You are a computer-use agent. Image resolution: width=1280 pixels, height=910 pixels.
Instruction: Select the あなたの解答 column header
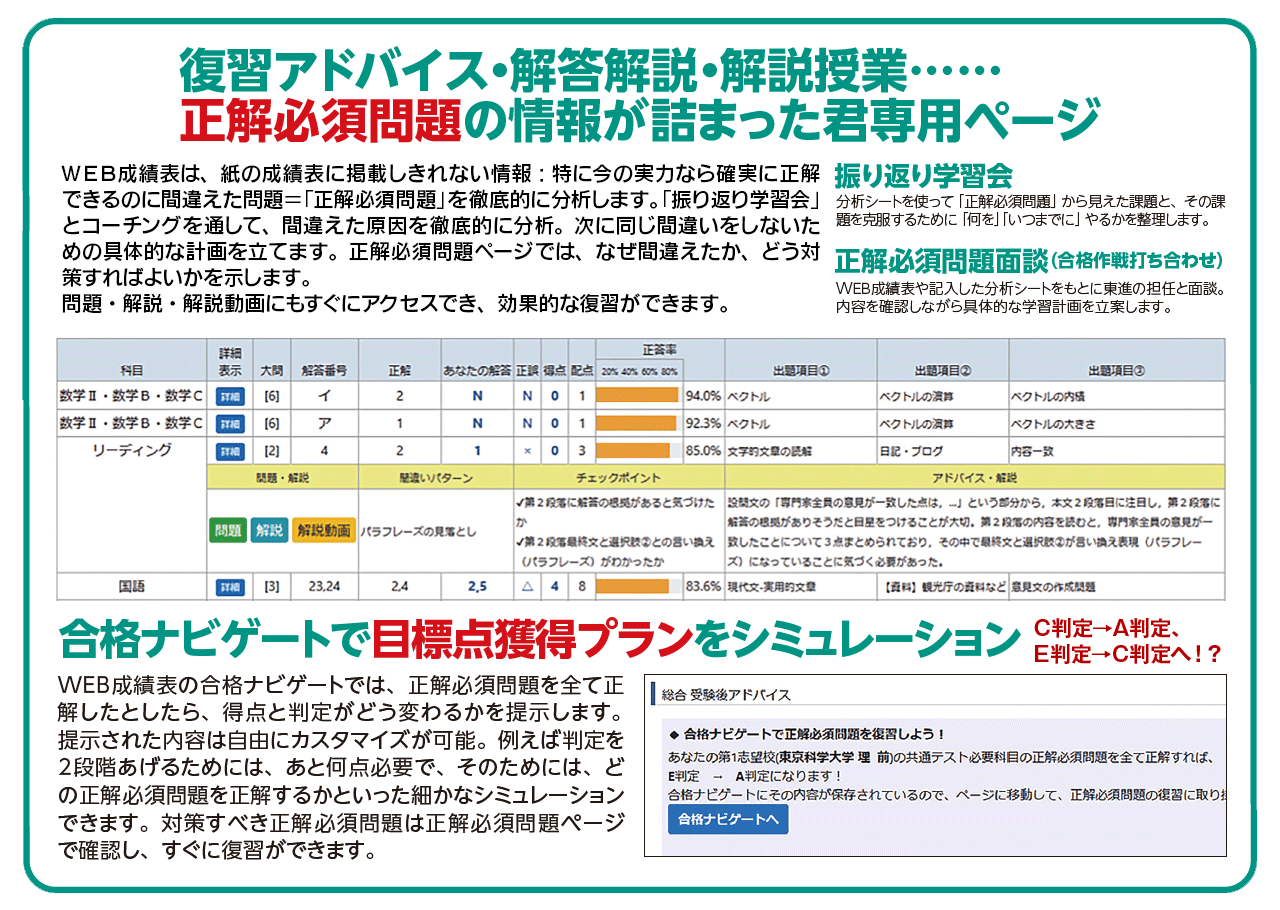(x=477, y=370)
